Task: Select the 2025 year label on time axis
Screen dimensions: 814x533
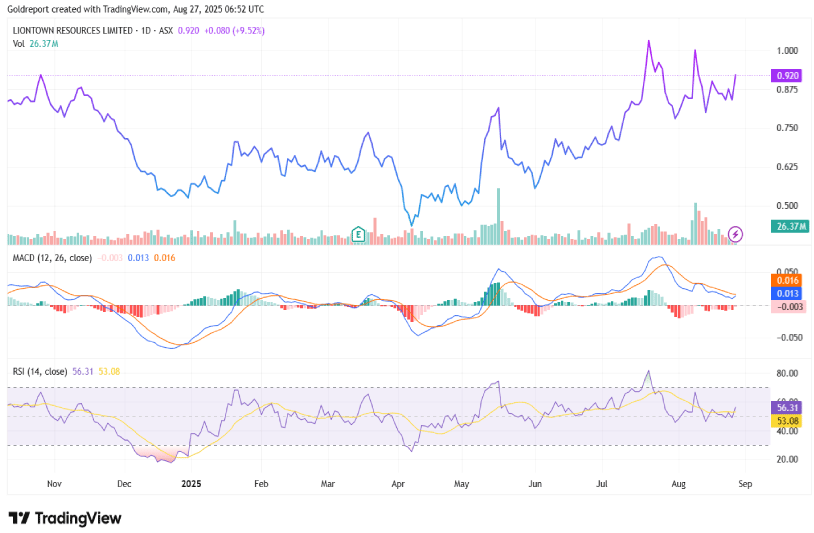Action: coord(189,482)
